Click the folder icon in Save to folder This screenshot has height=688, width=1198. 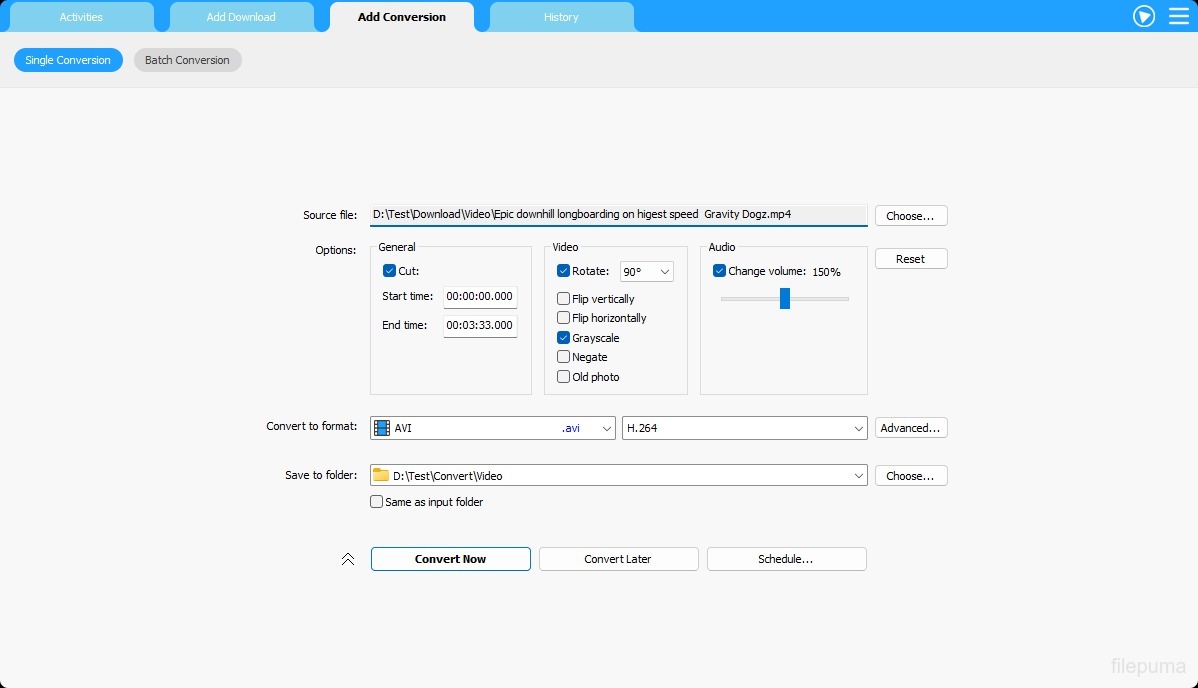pos(381,476)
